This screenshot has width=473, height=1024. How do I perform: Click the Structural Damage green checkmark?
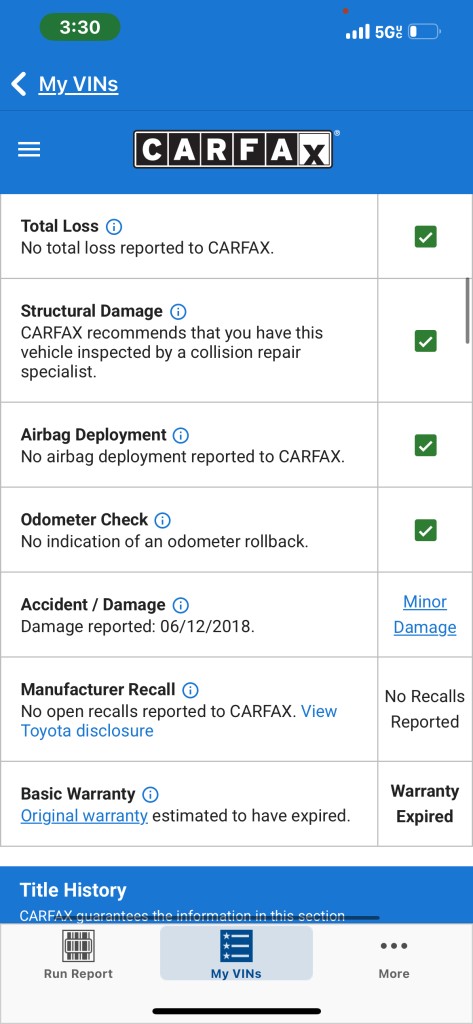426,341
